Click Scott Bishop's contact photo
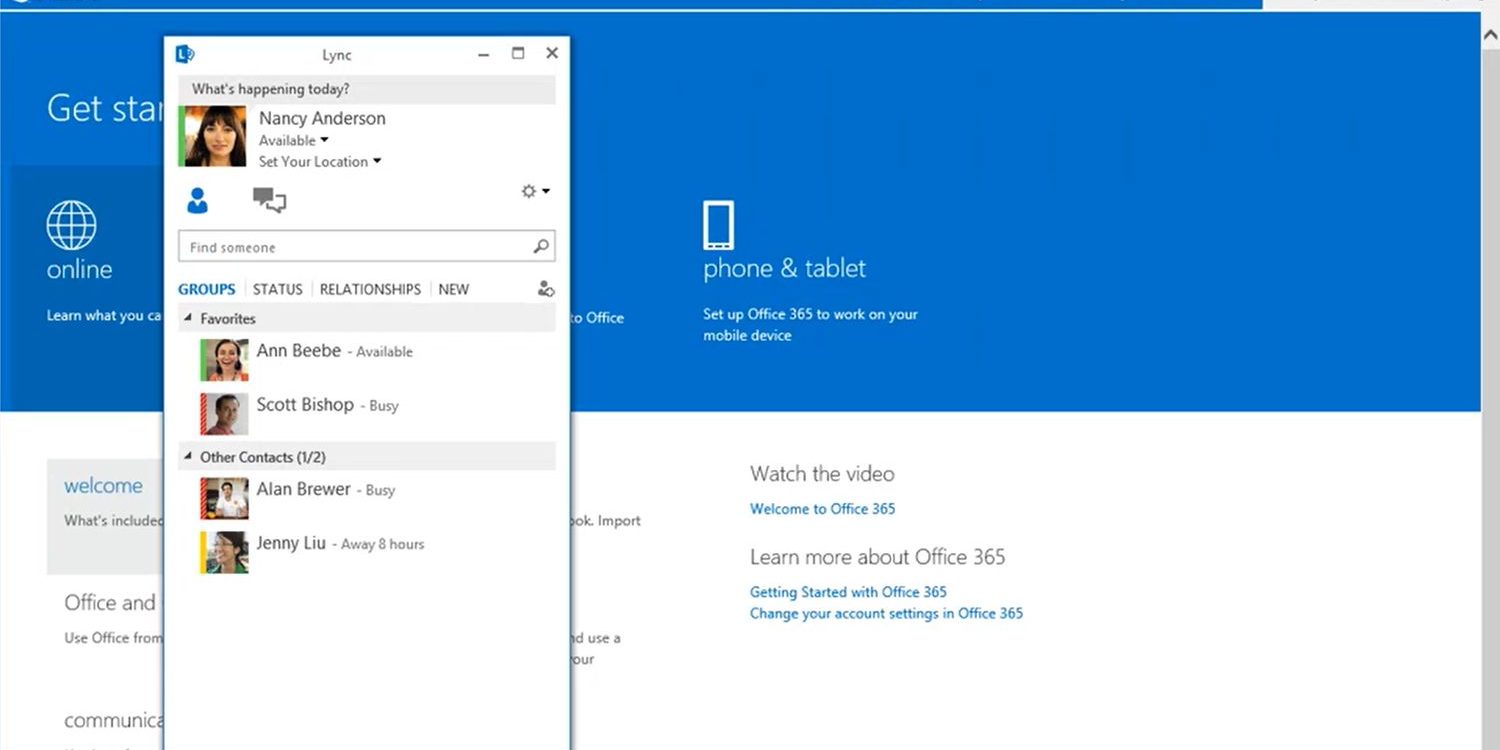 (224, 414)
